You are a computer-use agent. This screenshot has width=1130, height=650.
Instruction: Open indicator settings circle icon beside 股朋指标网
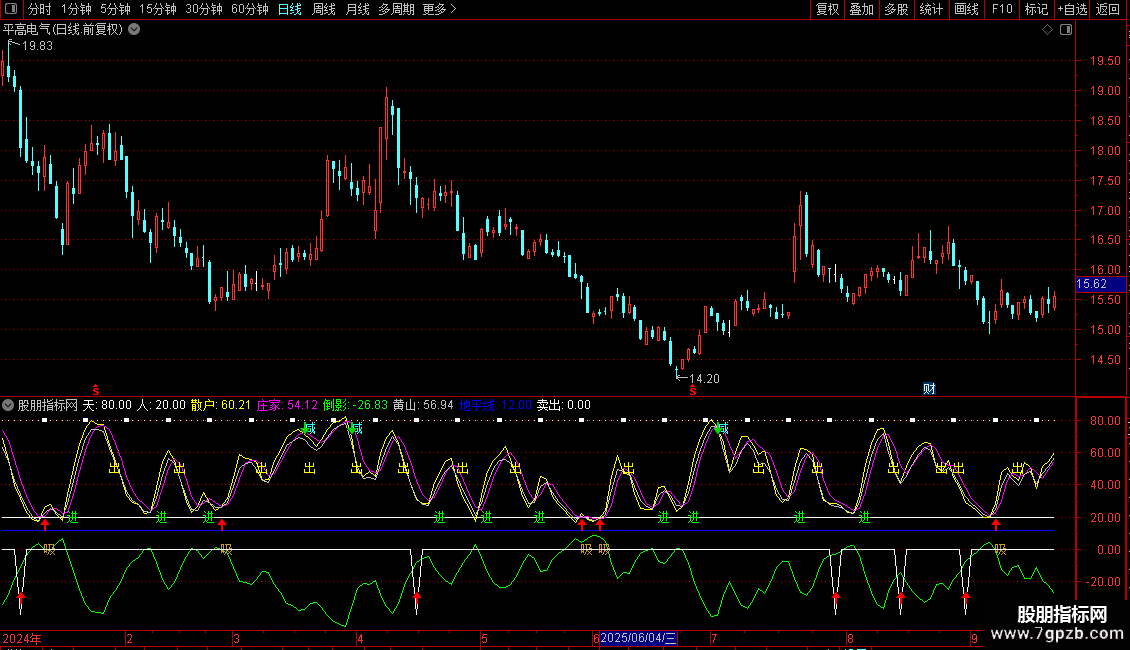[x=8, y=405]
